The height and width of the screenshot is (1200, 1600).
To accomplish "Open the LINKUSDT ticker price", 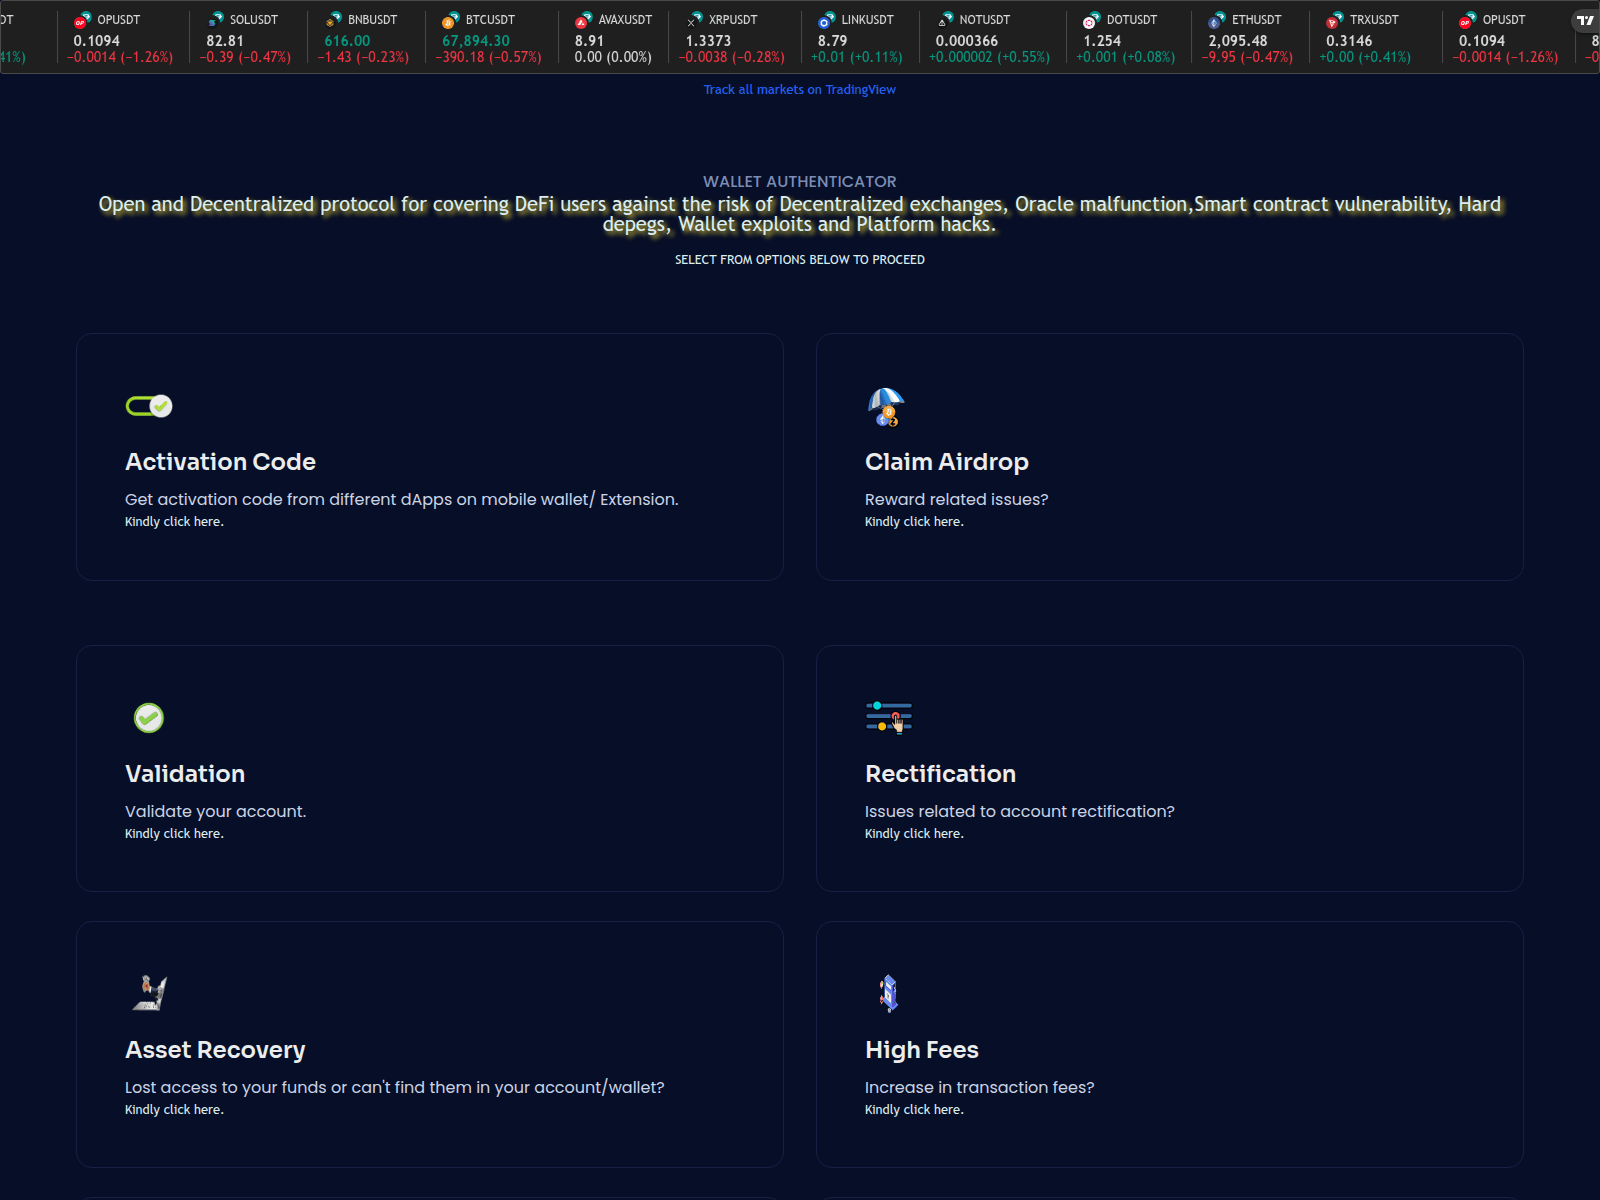I will (x=832, y=41).
